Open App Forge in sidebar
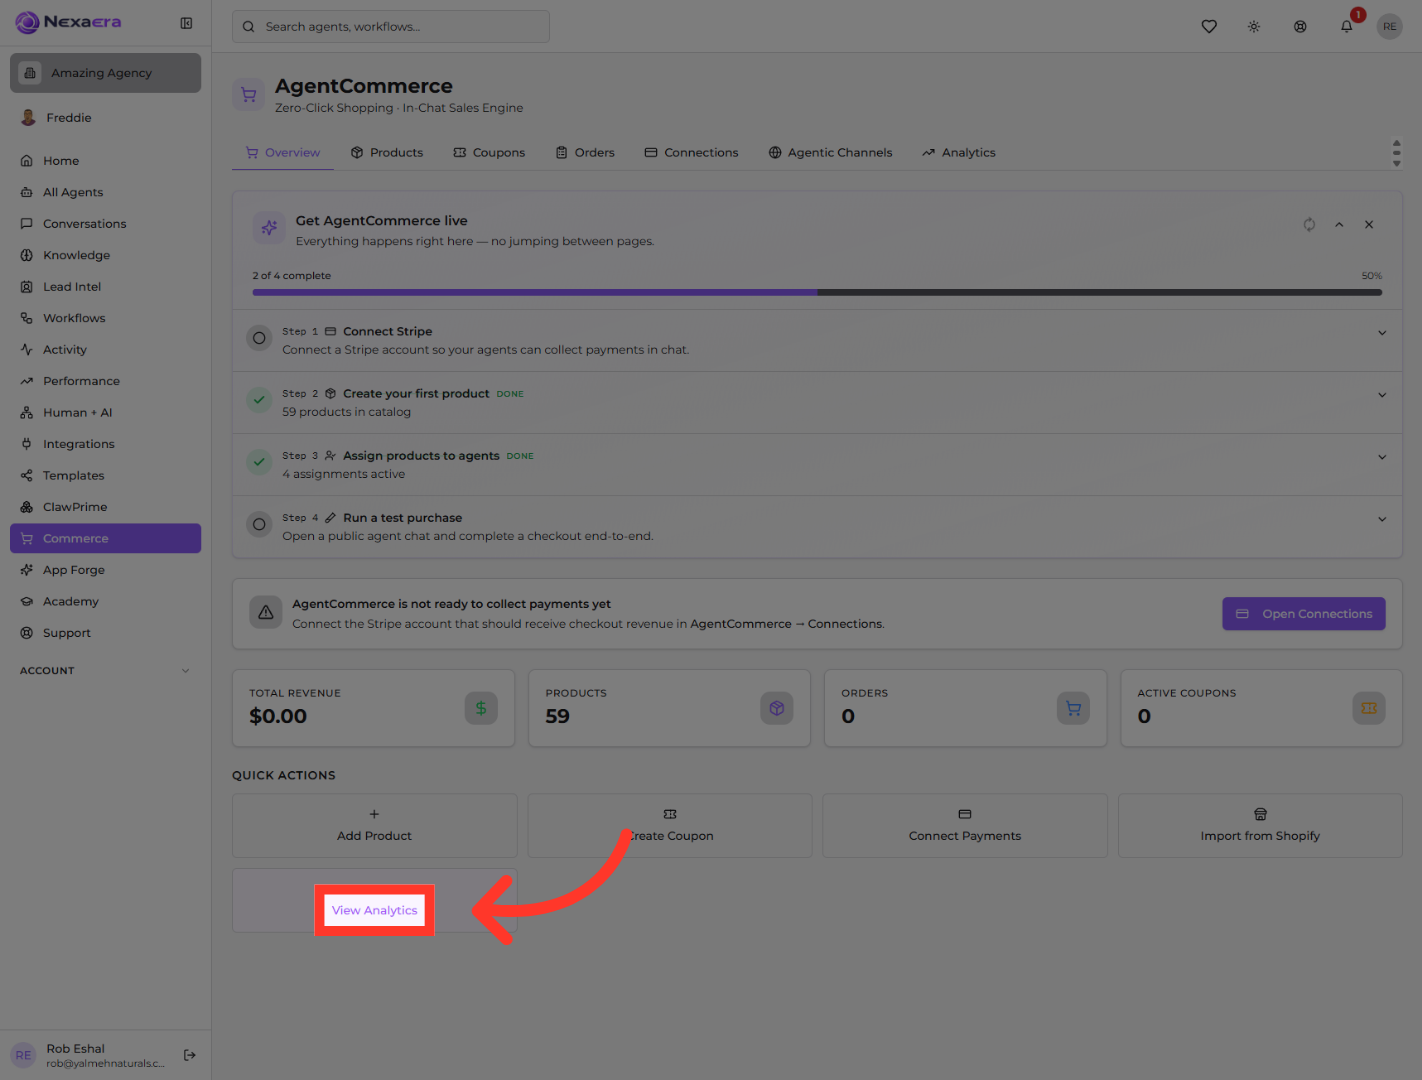The width and height of the screenshot is (1422, 1080). tap(105, 570)
